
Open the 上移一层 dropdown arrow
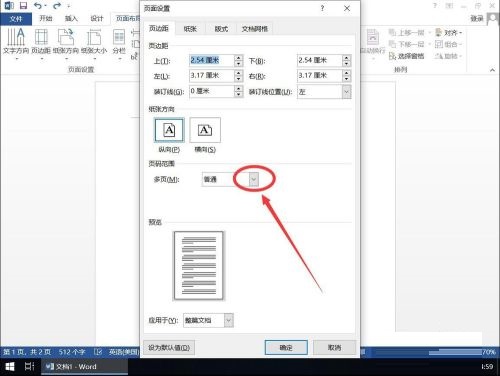[x=430, y=33]
